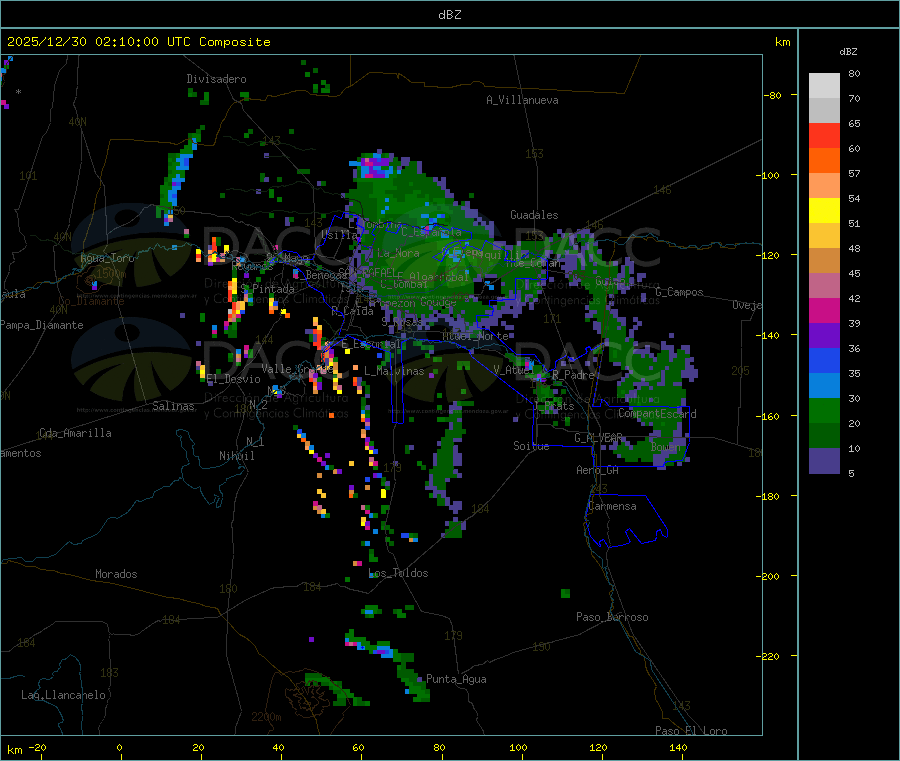The width and height of the screenshot is (900, 761).
Task: Click the Bowen location label
Action: (x=666, y=446)
